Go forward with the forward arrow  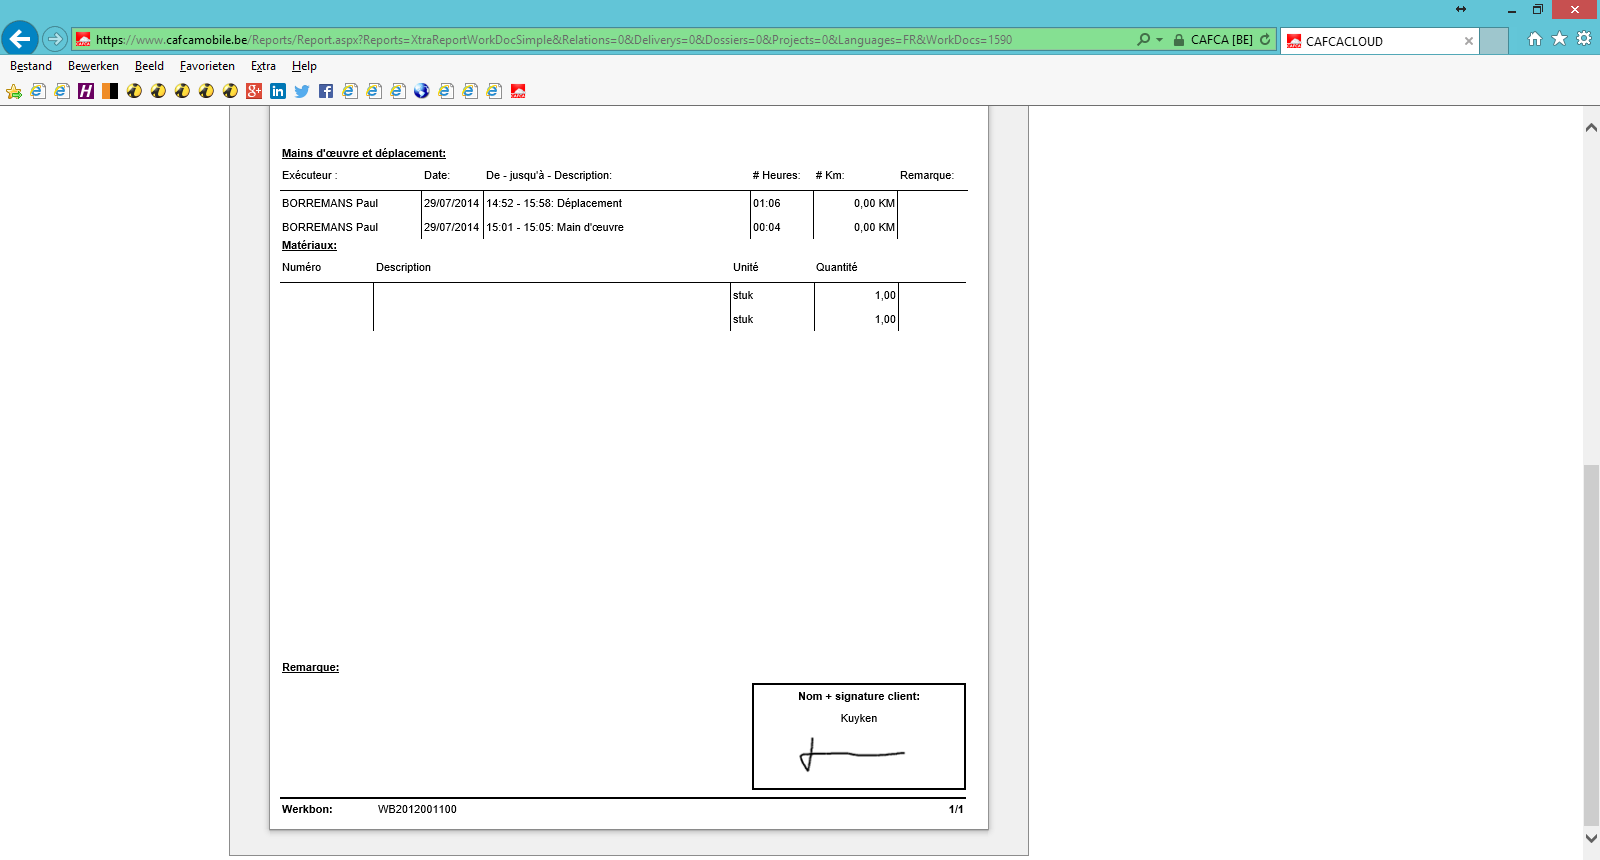point(55,40)
